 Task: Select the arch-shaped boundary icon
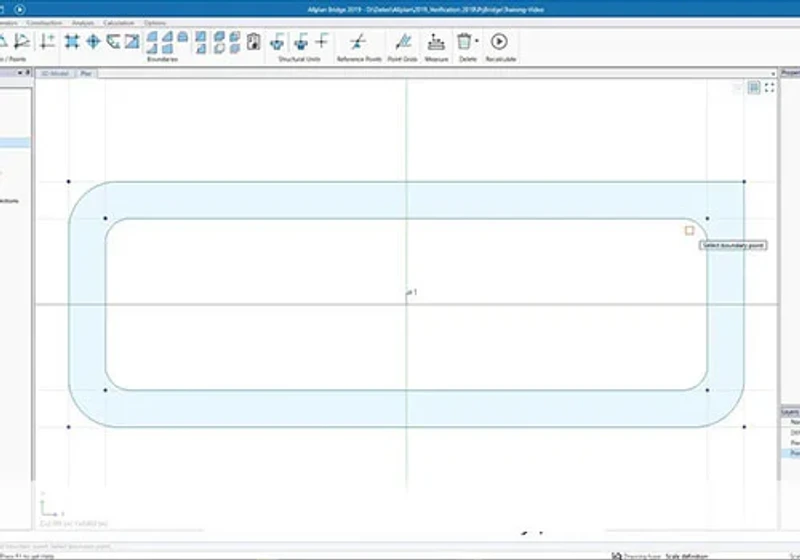tap(183, 36)
